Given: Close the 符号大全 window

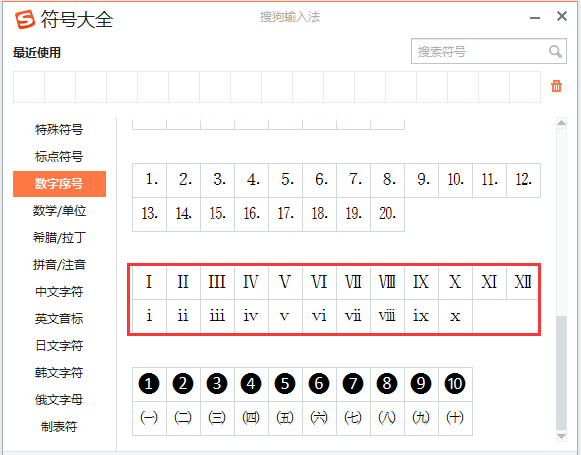Looking at the screenshot, I should (562, 16).
